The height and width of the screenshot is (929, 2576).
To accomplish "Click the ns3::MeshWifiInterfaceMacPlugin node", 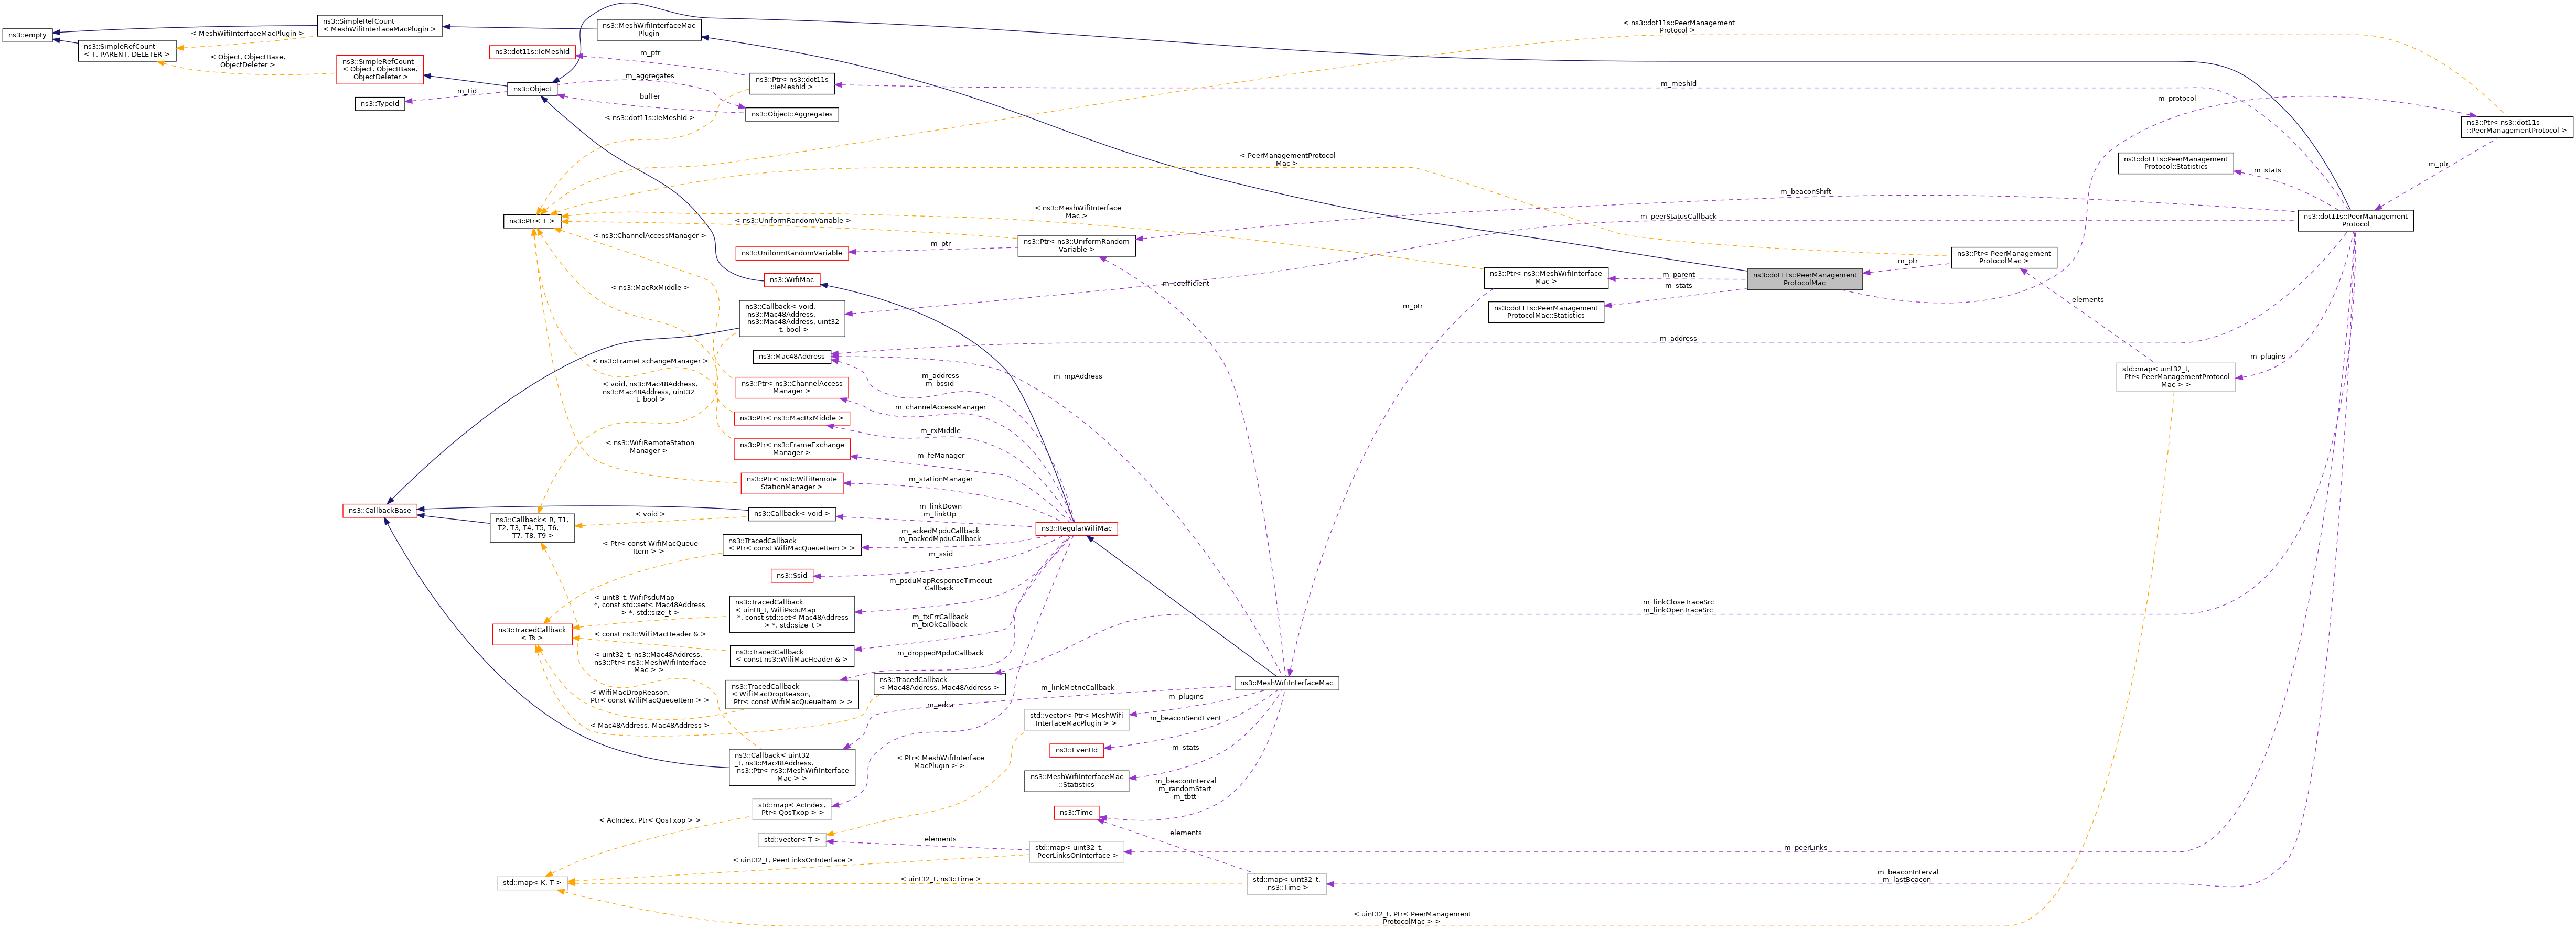I will click(649, 29).
